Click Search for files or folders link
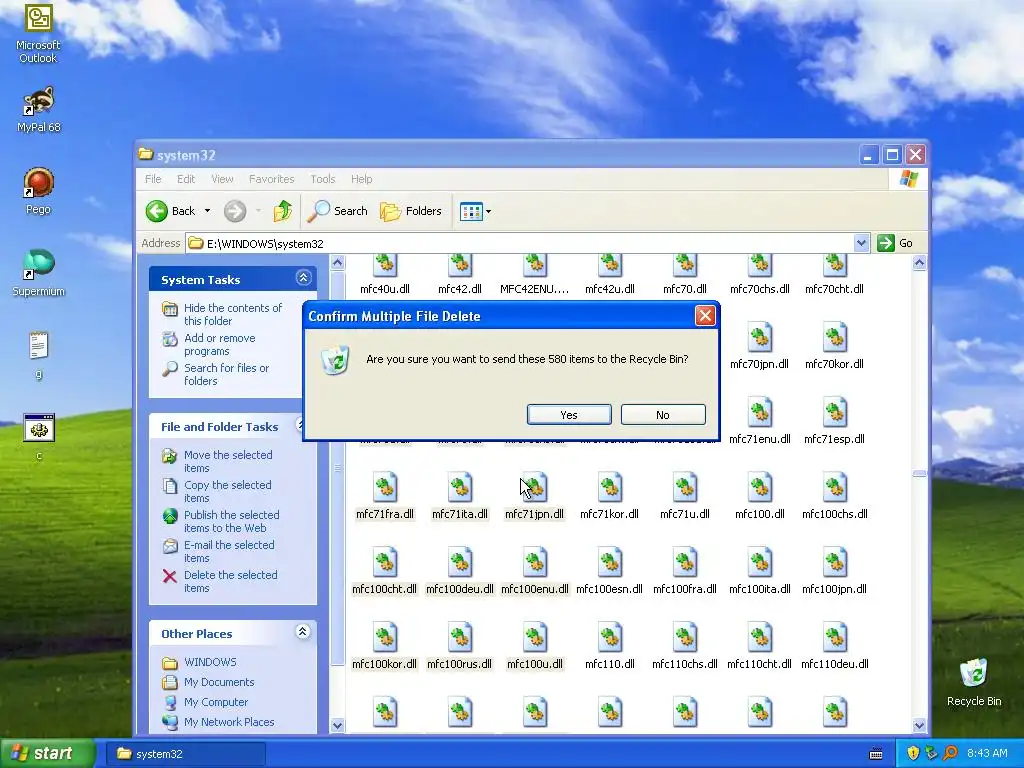Viewport: 1024px width, 768px height. (x=226, y=374)
